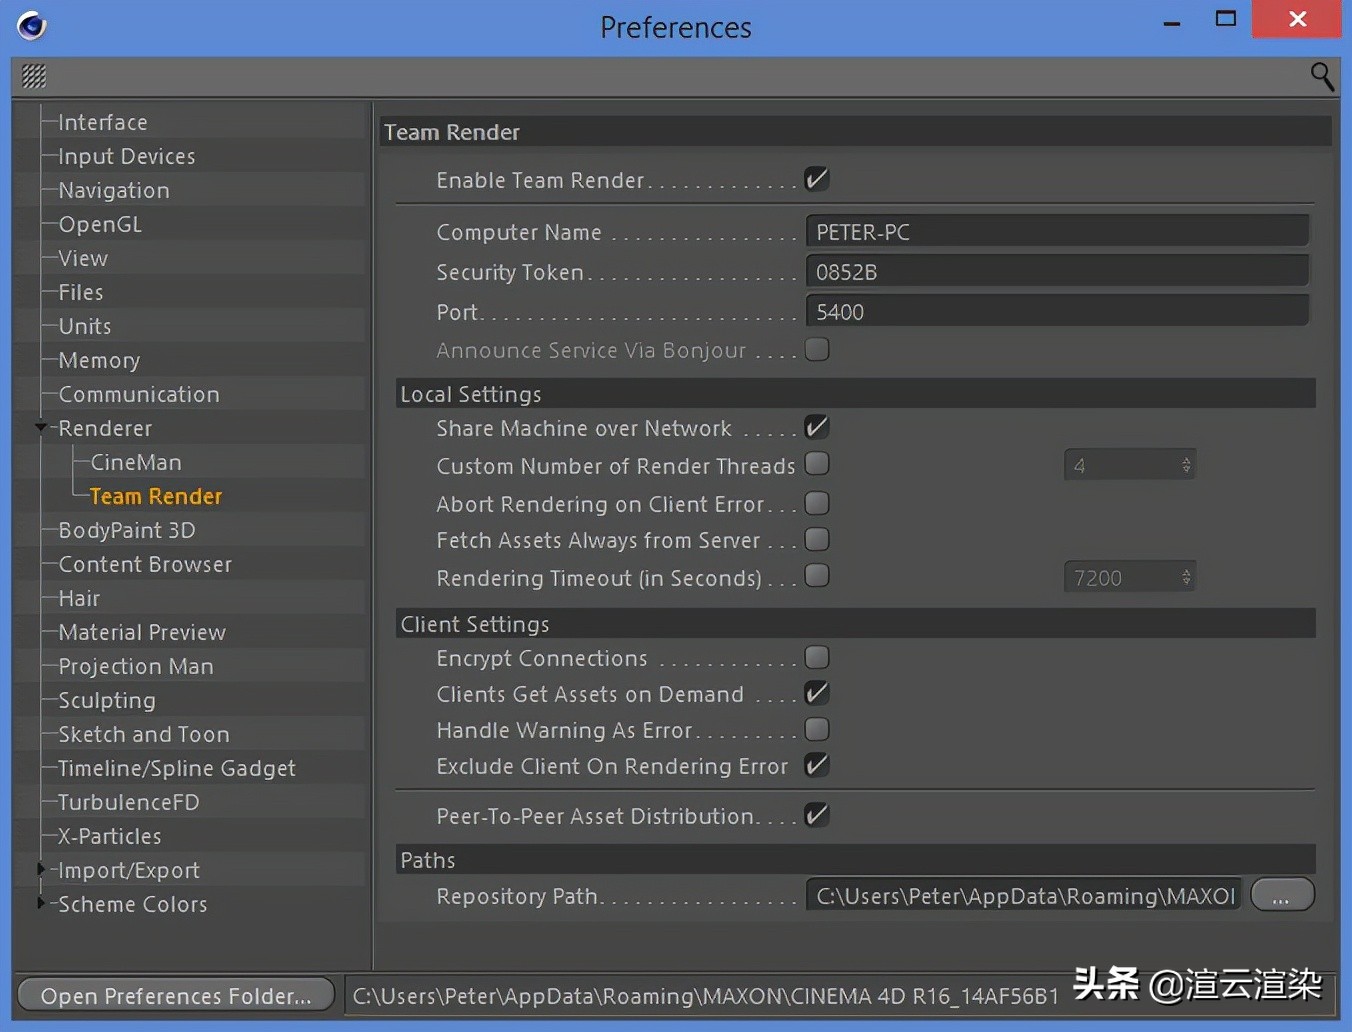Open Preferences Folder button
The width and height of the screenshot is (1352, 1032).
click(176, 996)
